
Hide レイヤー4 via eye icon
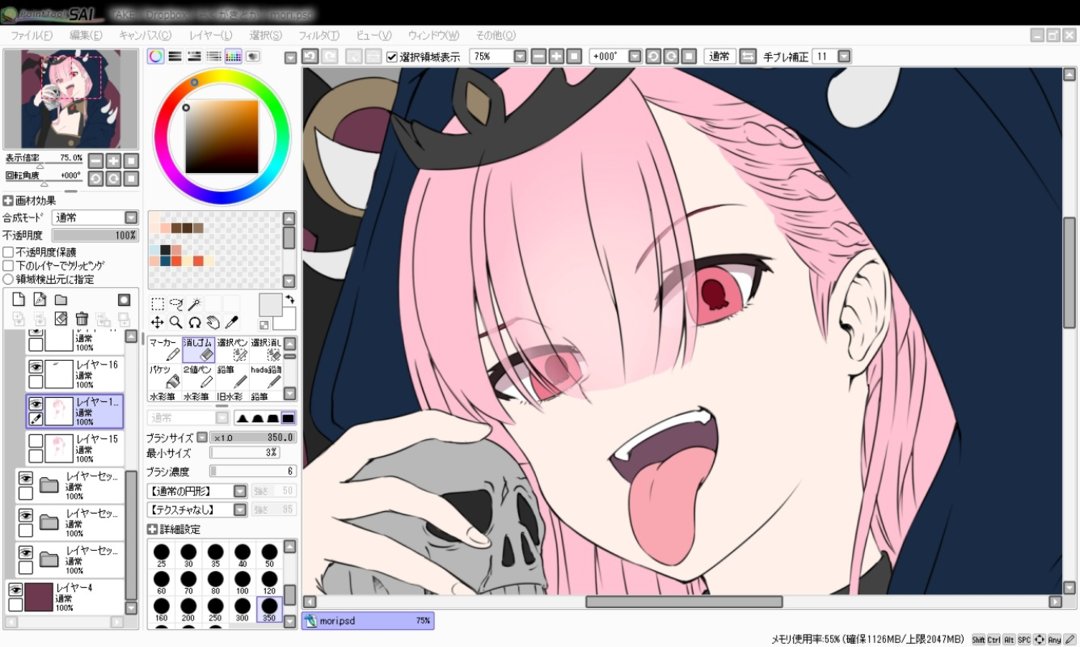[15, 589]
